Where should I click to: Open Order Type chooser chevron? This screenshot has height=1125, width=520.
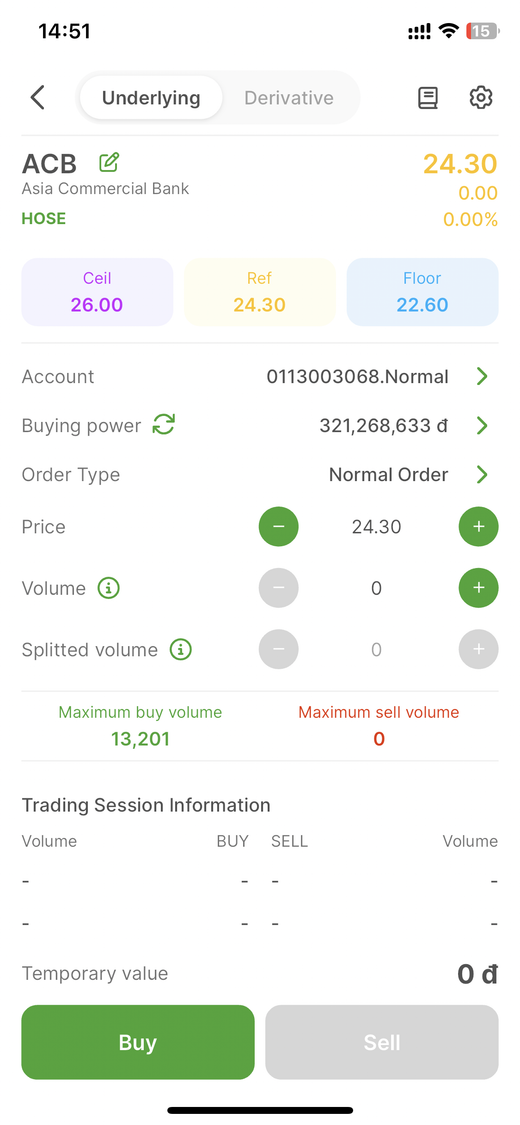(482, 474)
